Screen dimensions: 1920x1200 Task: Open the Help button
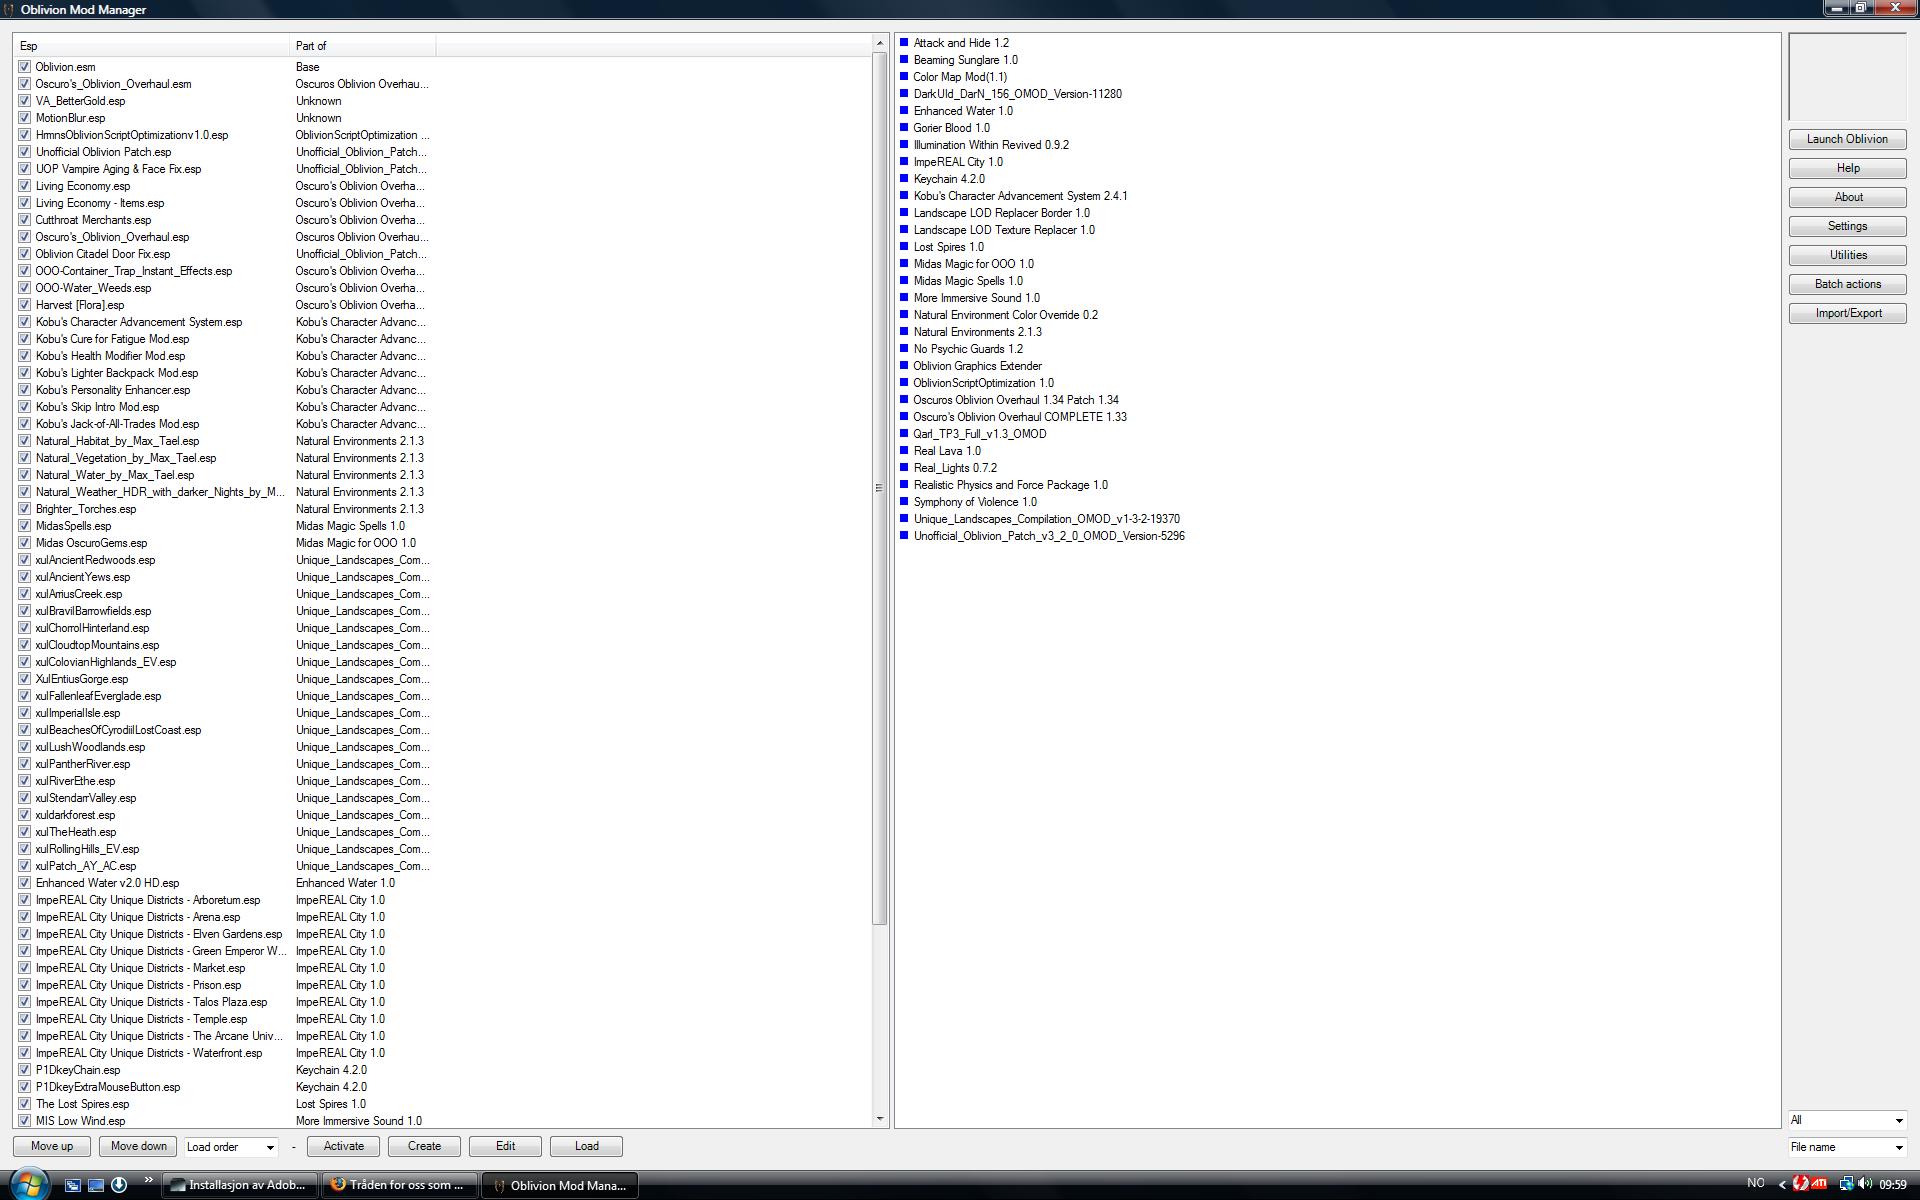[1847, 168]
